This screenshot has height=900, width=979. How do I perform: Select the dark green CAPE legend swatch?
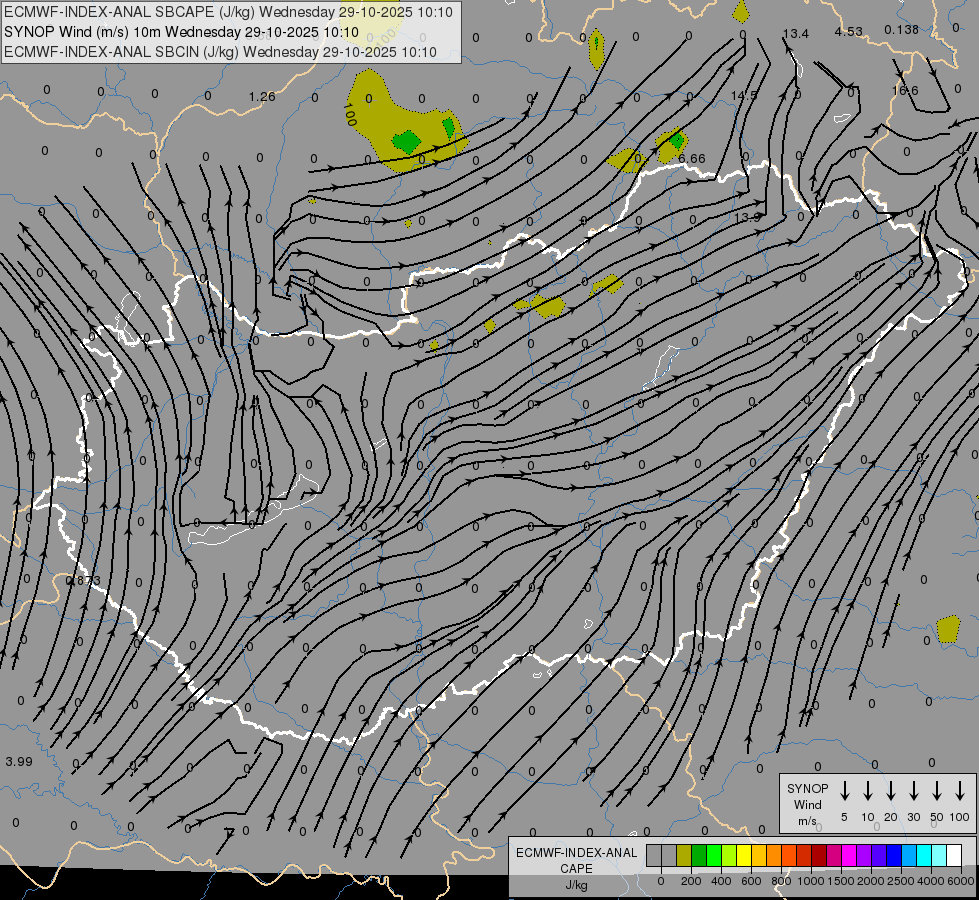[x=699, y=856]
